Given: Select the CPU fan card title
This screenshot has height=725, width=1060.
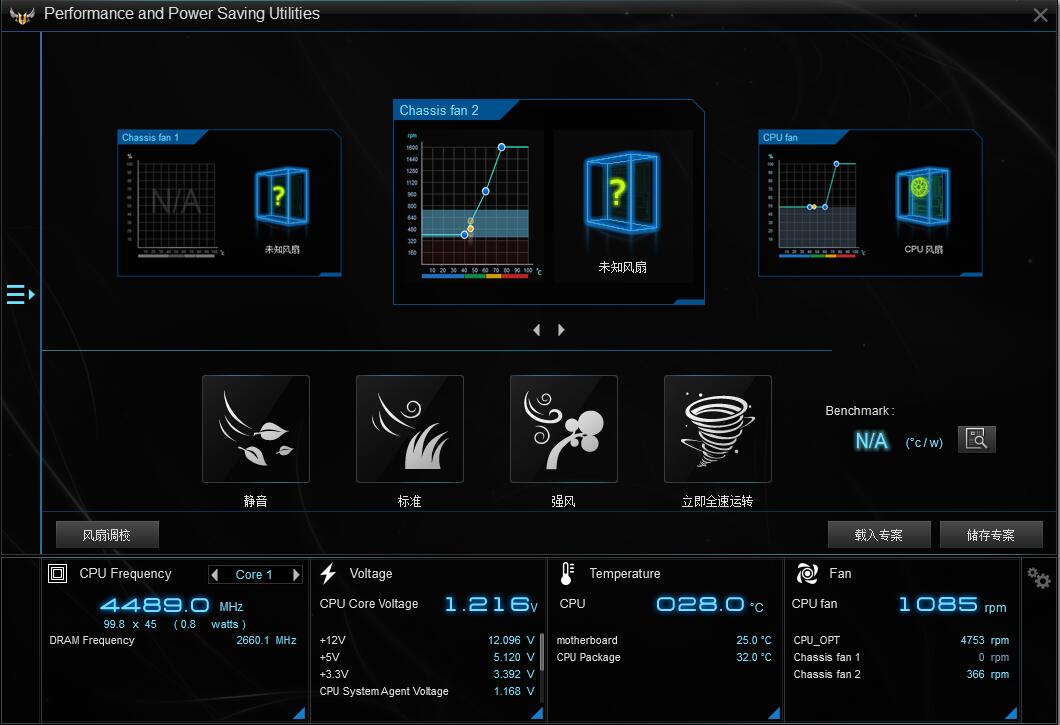Looking at the screenshot, I should coord(780,137).
